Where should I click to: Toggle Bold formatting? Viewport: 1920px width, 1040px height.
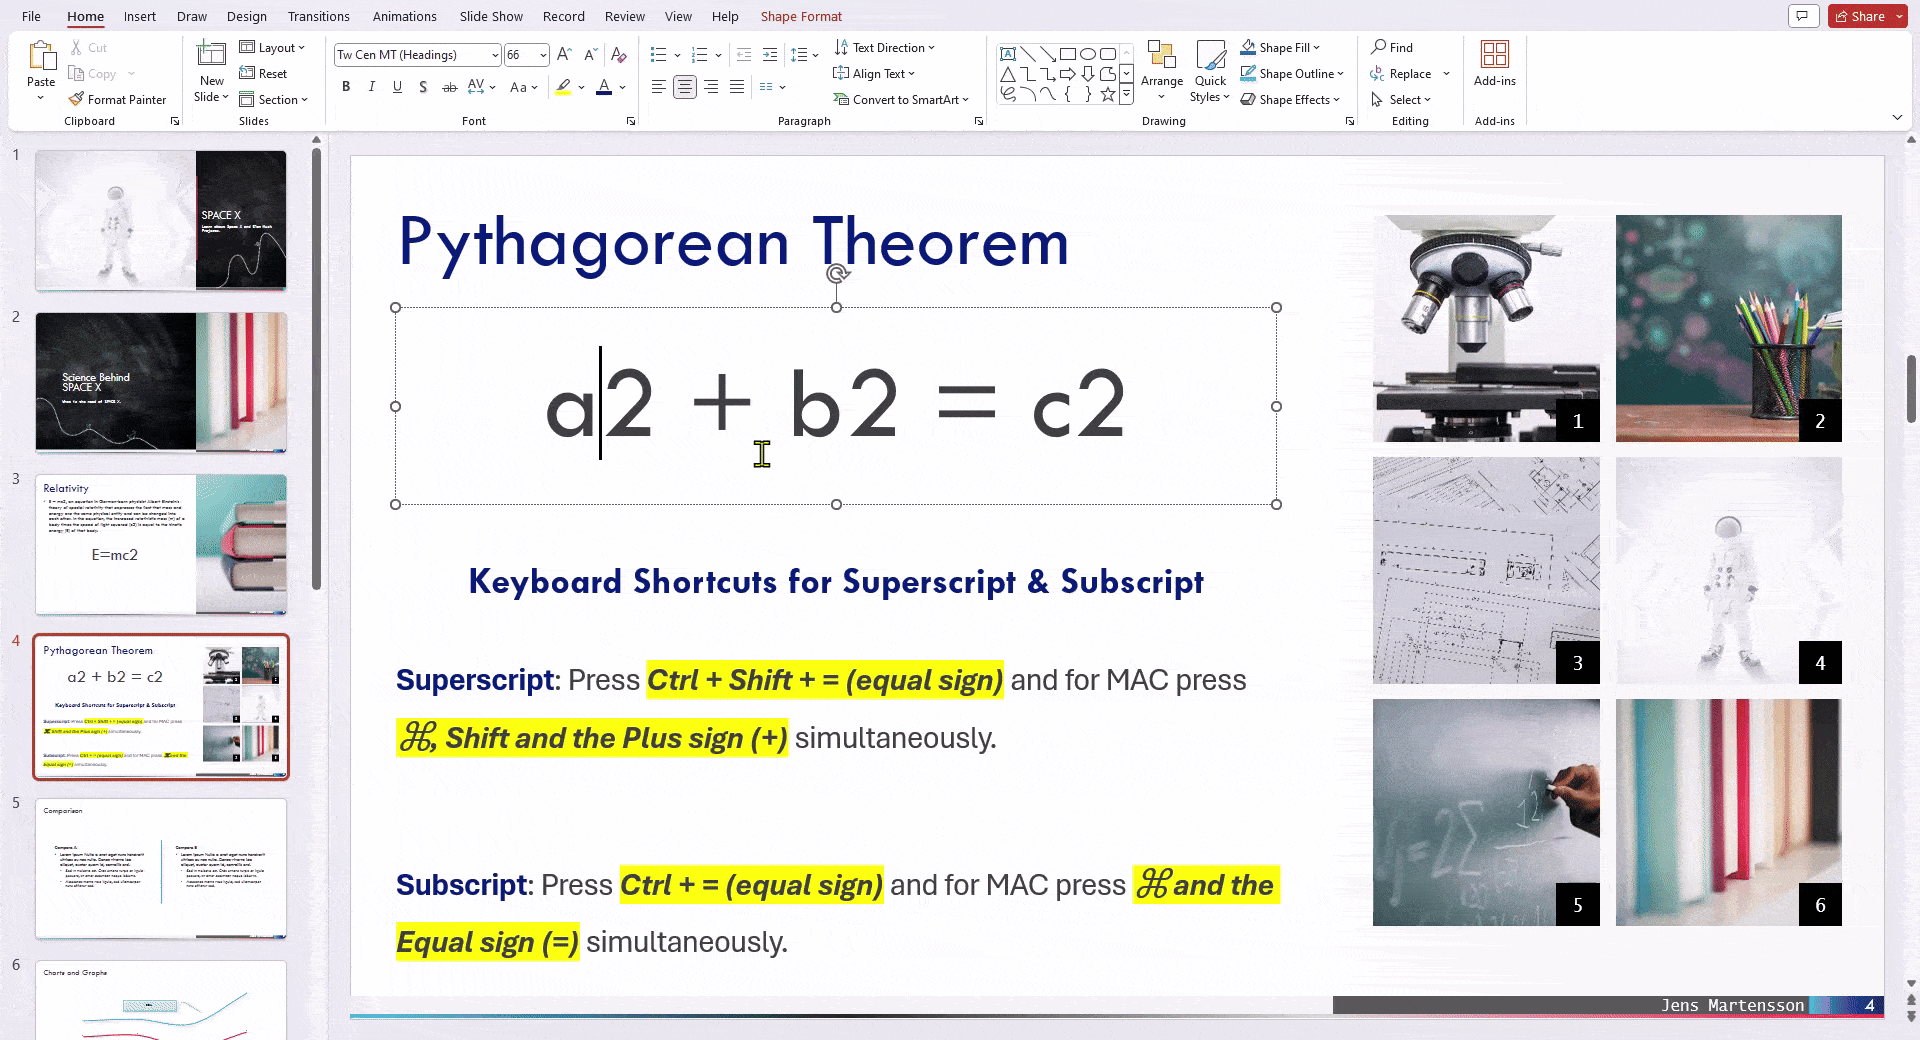coord(346,87)
